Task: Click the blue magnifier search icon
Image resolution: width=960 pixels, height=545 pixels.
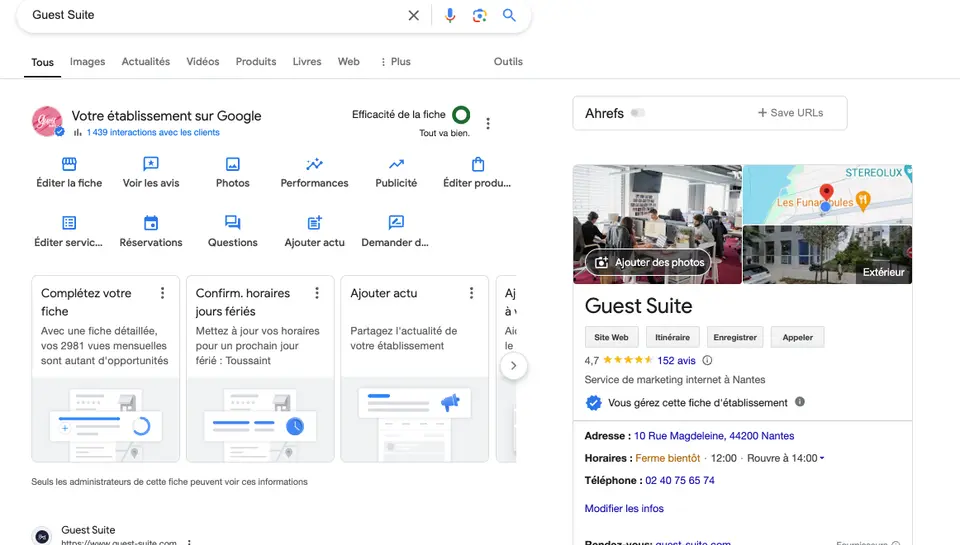Action: coord(509,15)
